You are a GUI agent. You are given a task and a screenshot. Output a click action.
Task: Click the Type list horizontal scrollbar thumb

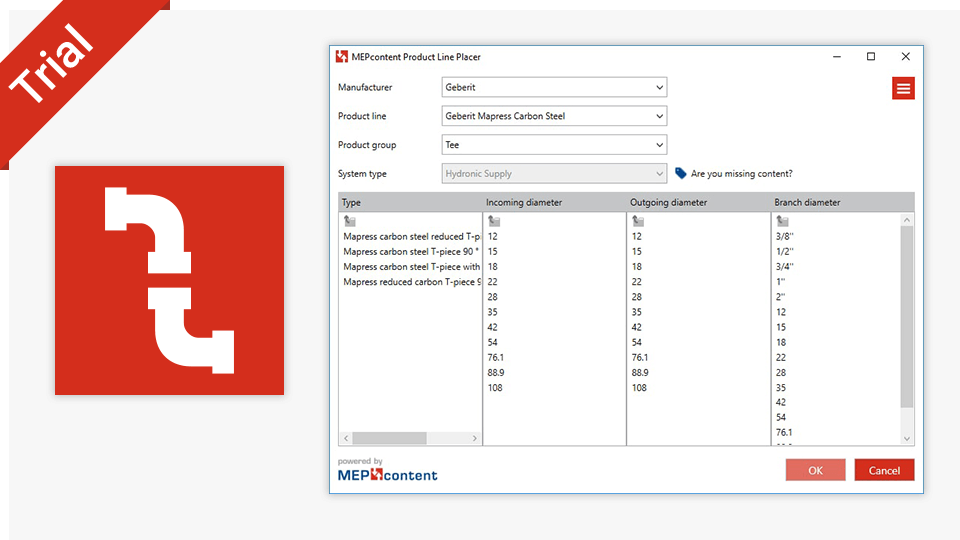click(x=389, y=438)
